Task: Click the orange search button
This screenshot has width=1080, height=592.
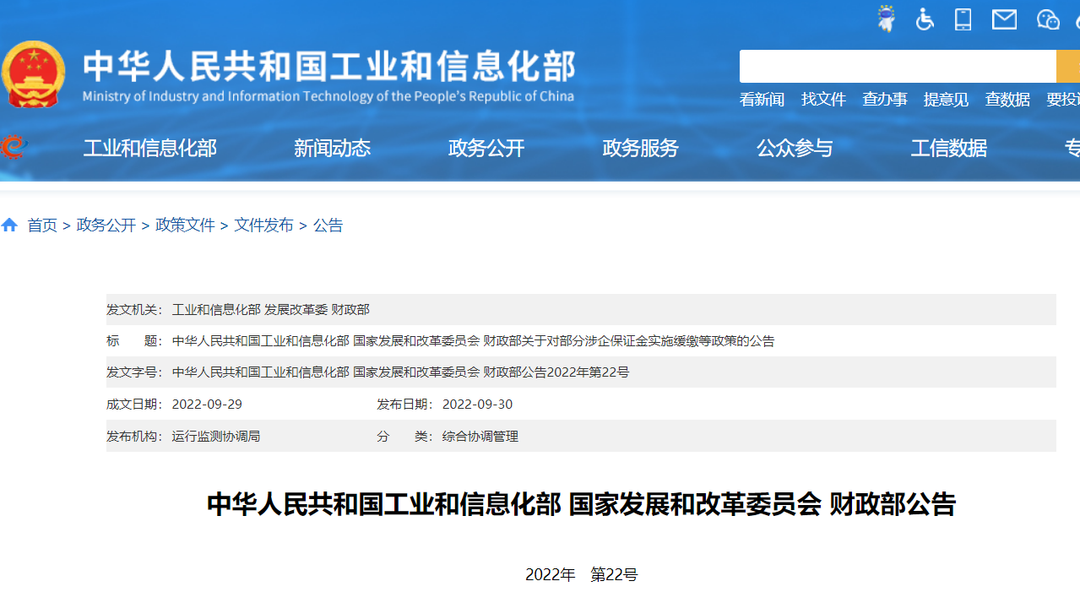Action: tap(1070, 66)
